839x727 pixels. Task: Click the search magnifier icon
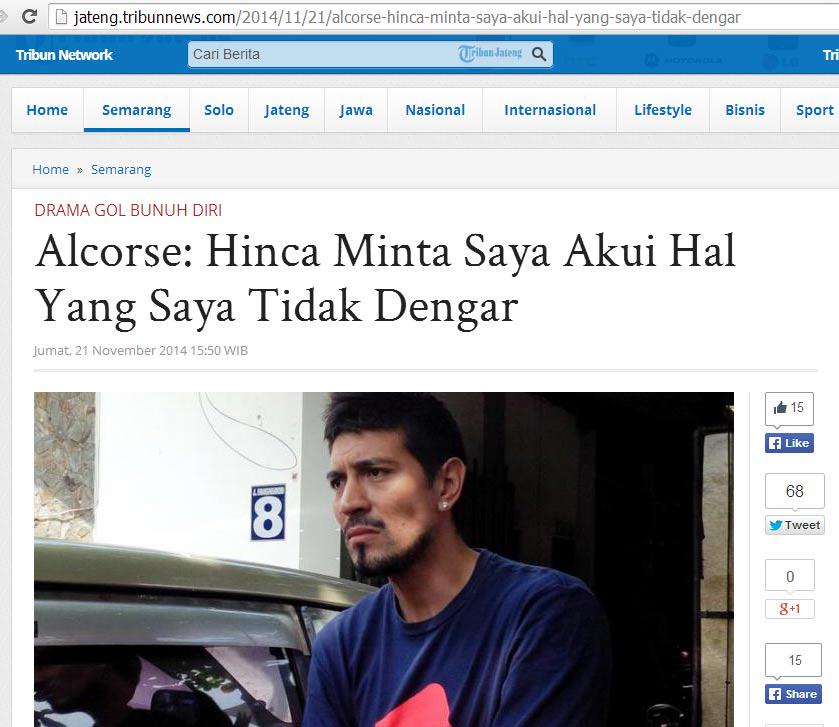[x=538, y=54]
